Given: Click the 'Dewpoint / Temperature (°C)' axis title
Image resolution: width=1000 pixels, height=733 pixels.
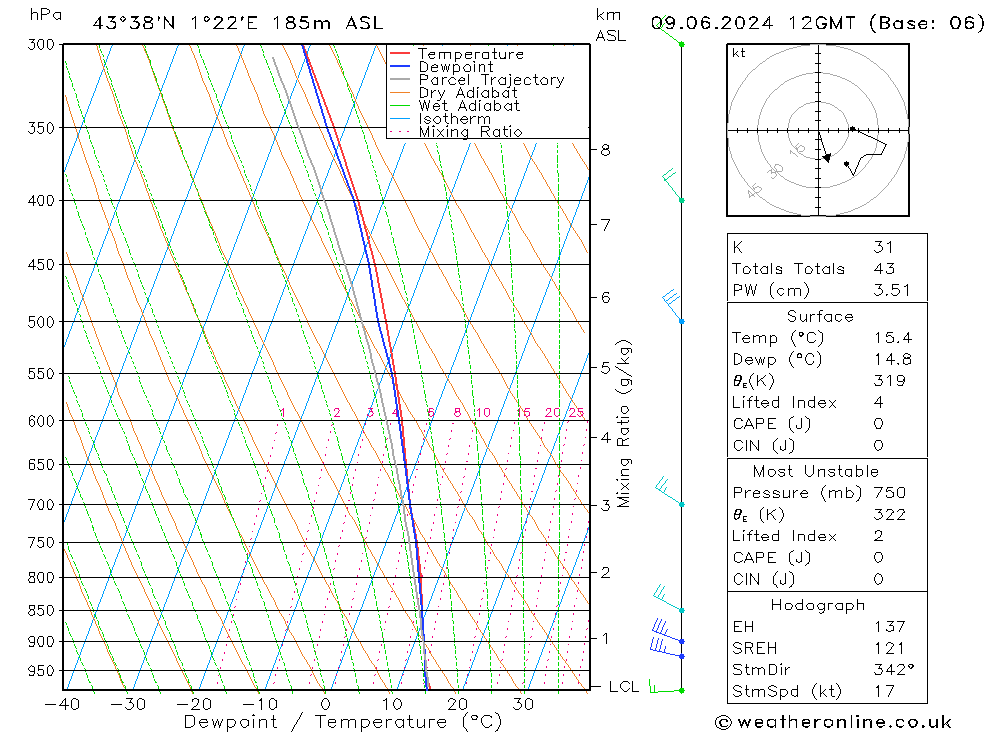Looking at the screenshot, I should point(343,722).
